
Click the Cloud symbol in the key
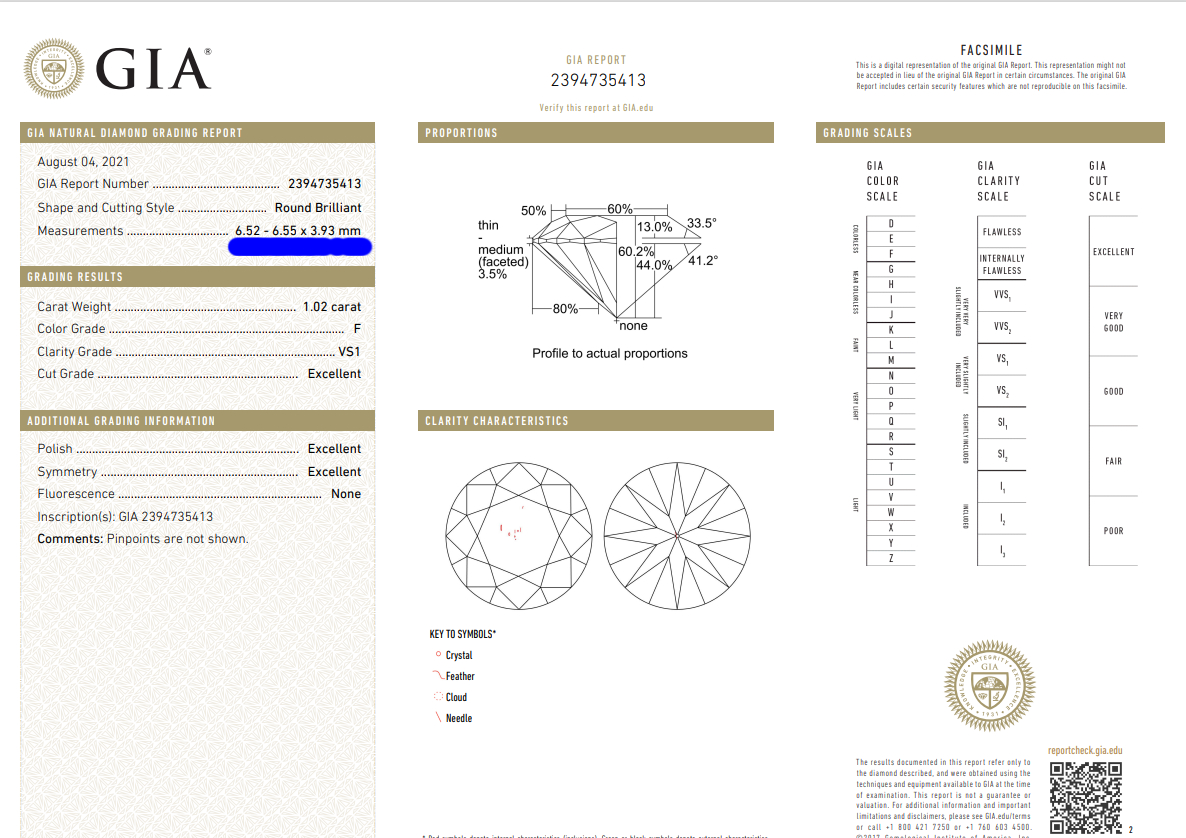click(438, 697)
